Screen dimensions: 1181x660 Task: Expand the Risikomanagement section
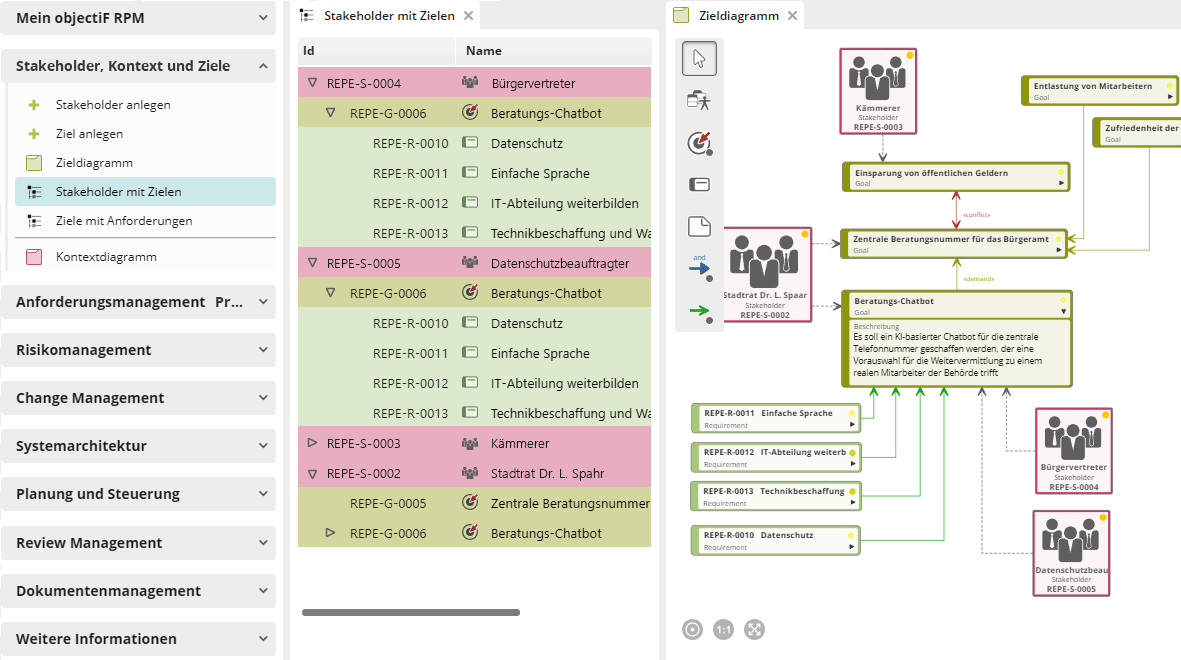pos(263,350)
